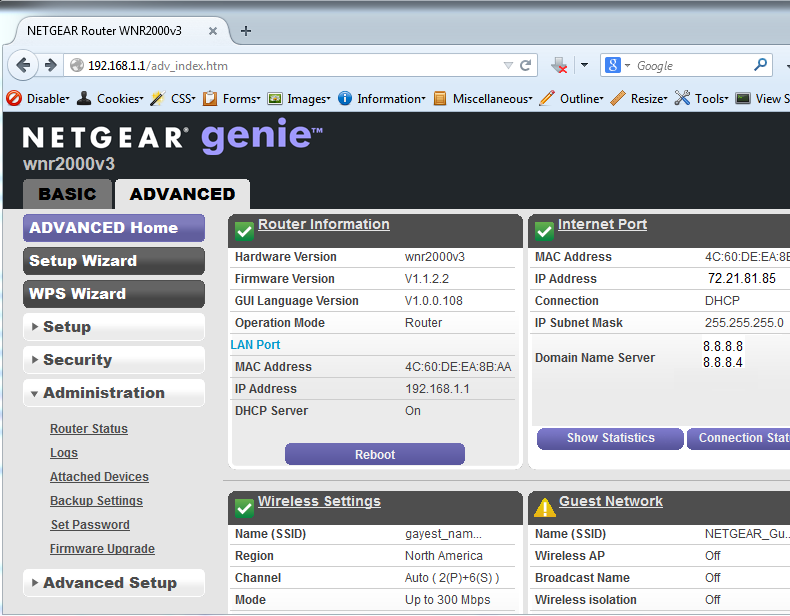The width and height of the screenshot is (790, 616).
Task: Open the Firmware Upgrade link
Action: [x=102, y=549]
